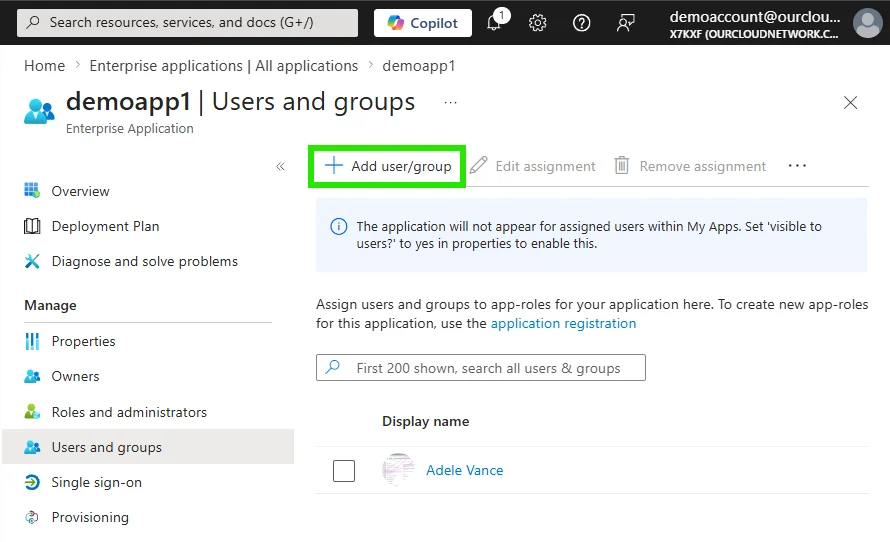Select Users and groups menu item
Screen dimensions: 890x542
[148, 447]
